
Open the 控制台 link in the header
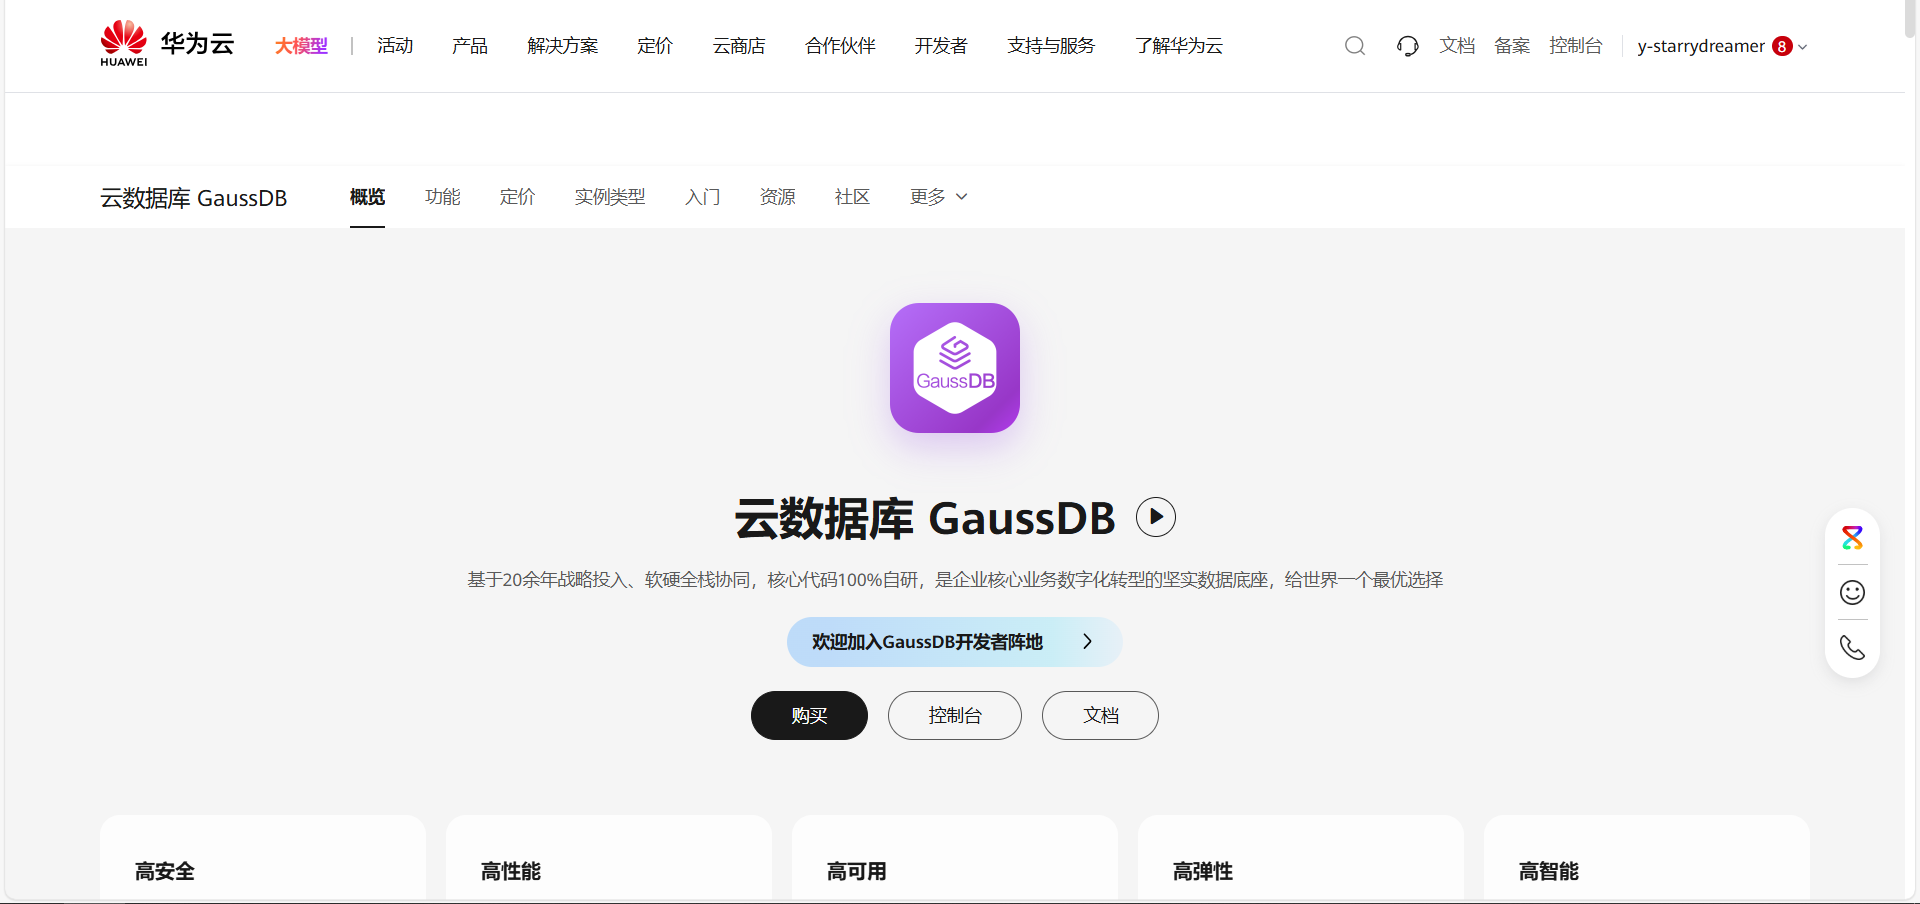1576,46
